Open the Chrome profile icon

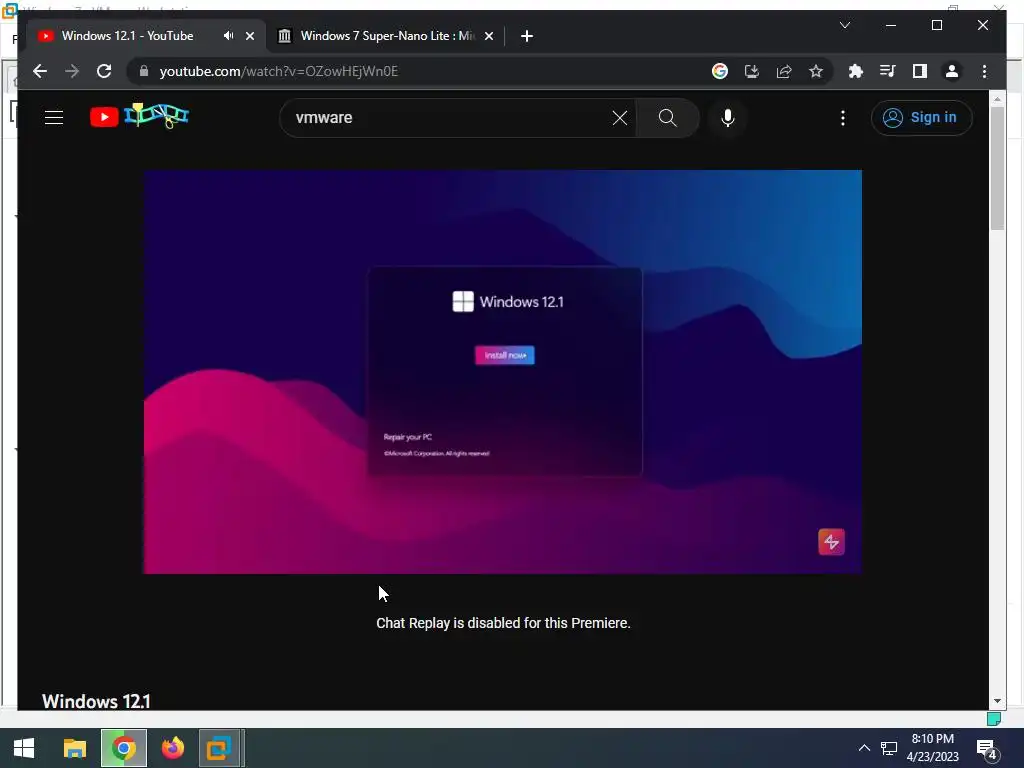pyautogui.click(x=952, y=71)
